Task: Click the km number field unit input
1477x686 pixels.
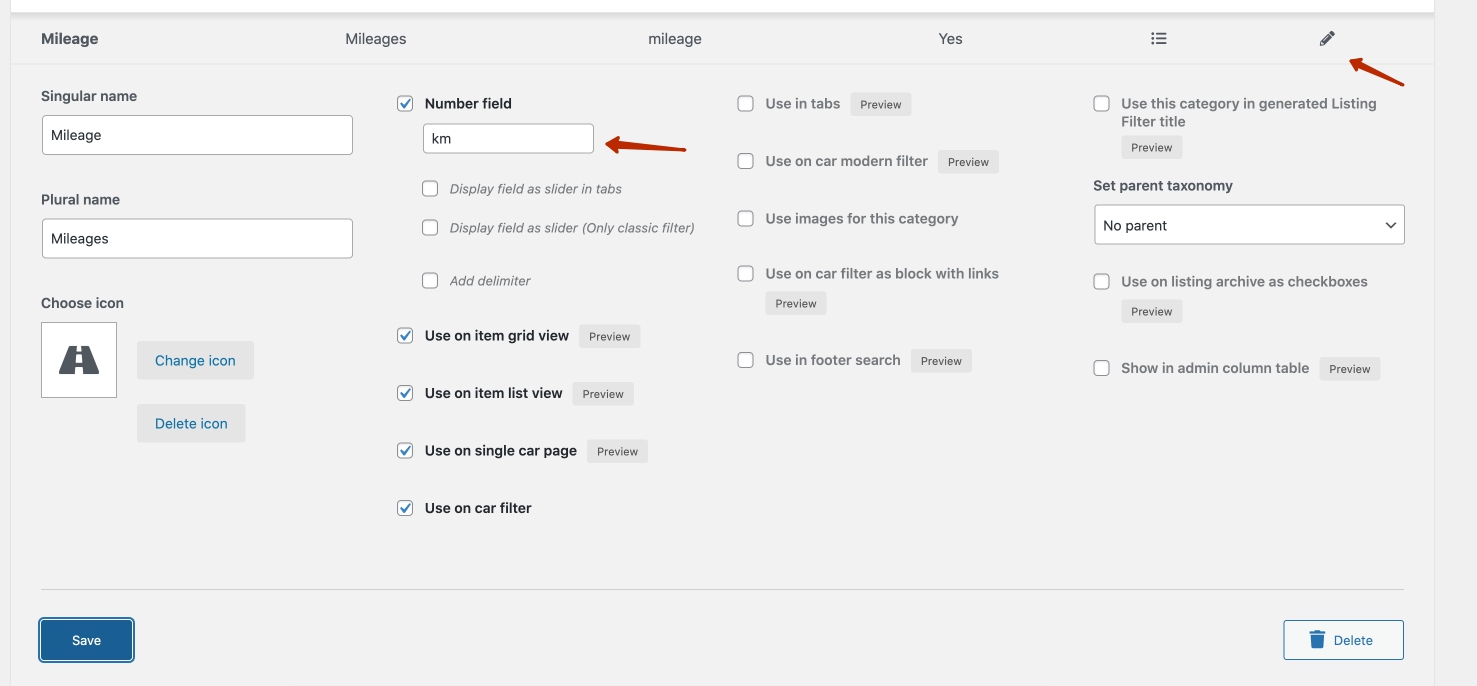Action: coord(508,139)
